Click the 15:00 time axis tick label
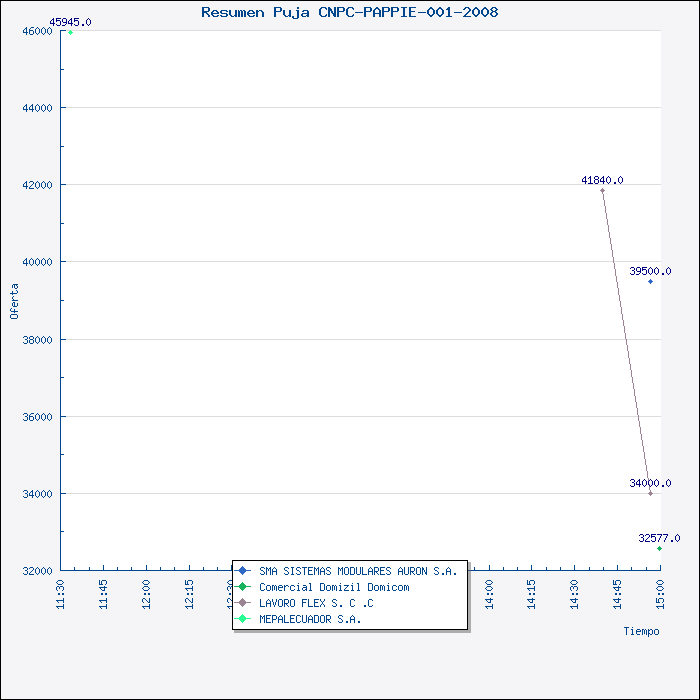The width and height of the screenshot is (700, 700). [x=660, y=594]
